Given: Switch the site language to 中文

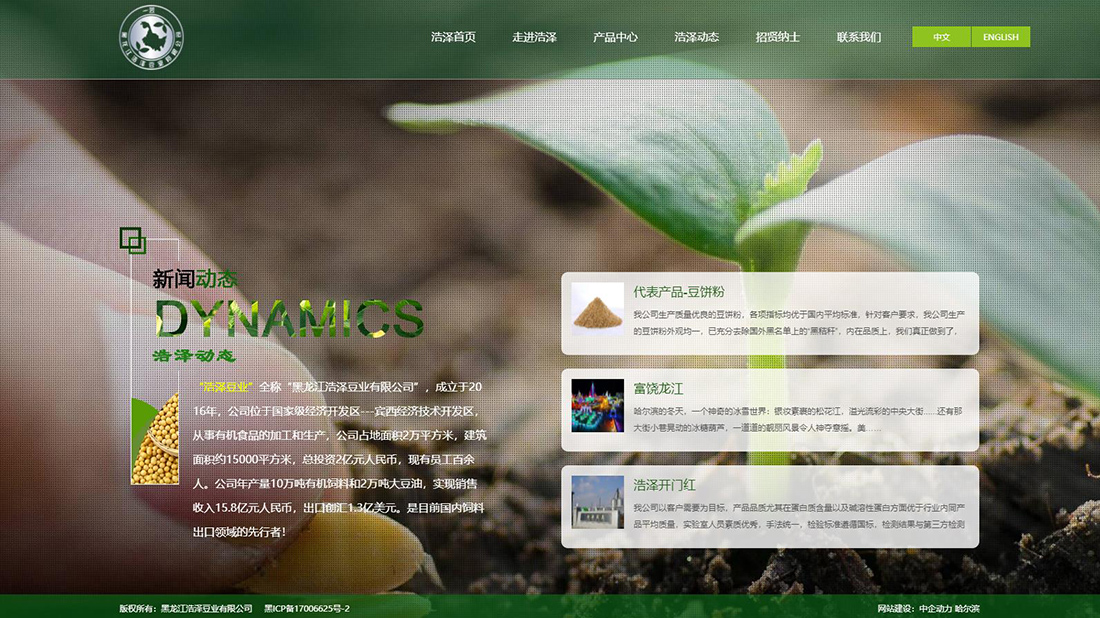Looking at the screenshot, I should (x=939, y=36).
